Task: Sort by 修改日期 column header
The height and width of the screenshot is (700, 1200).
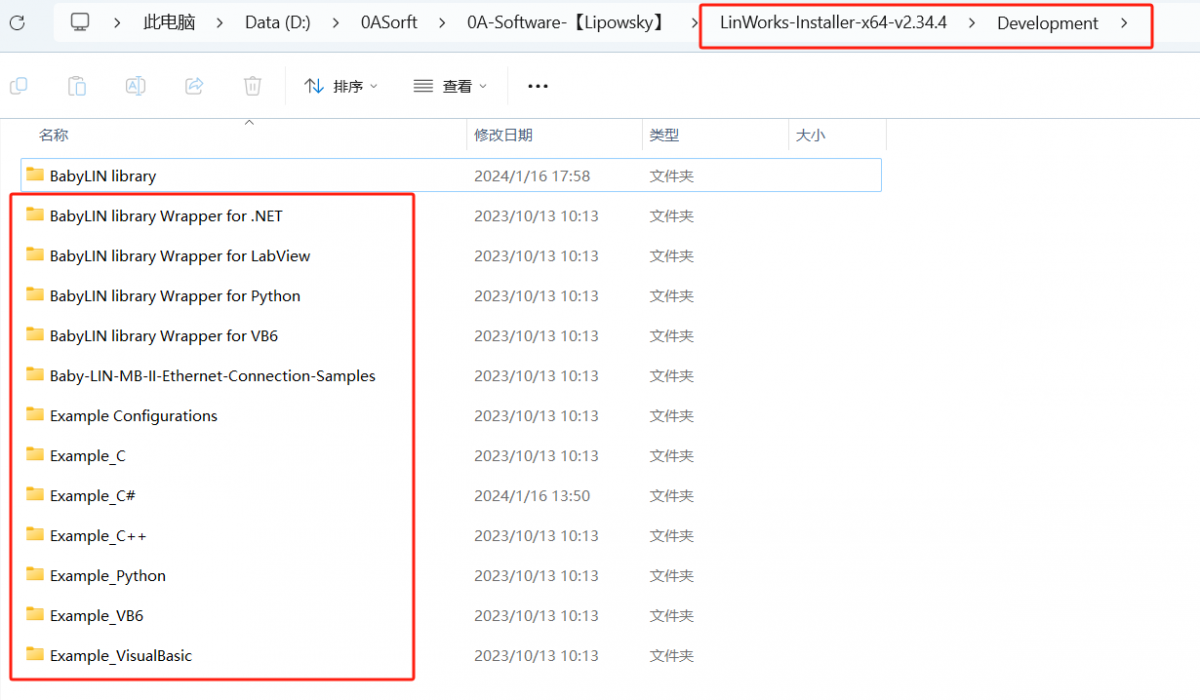Action: click(x=503, y=135)
